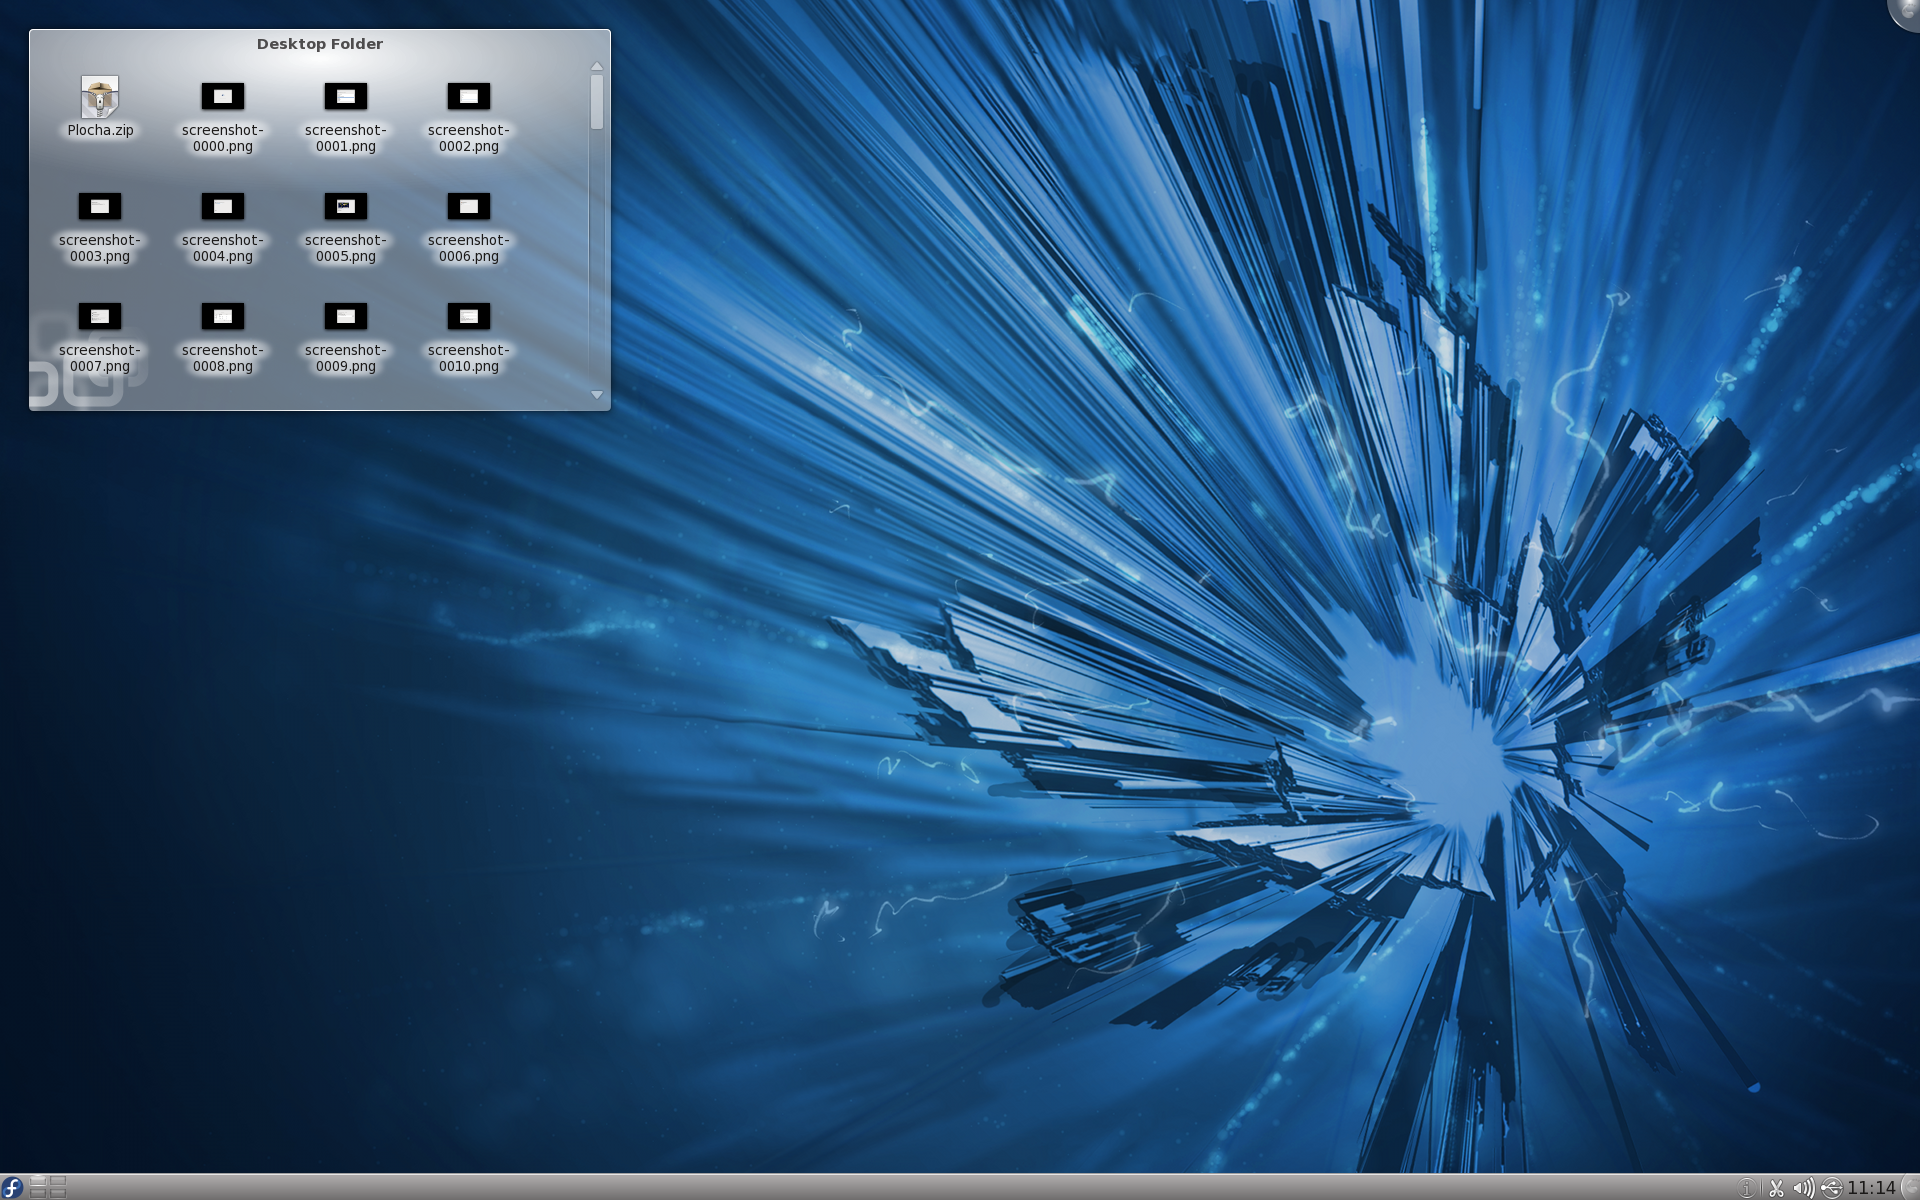
Task: Switch to the first virtual desktop in the pager
Action: tap(38, 1181)
